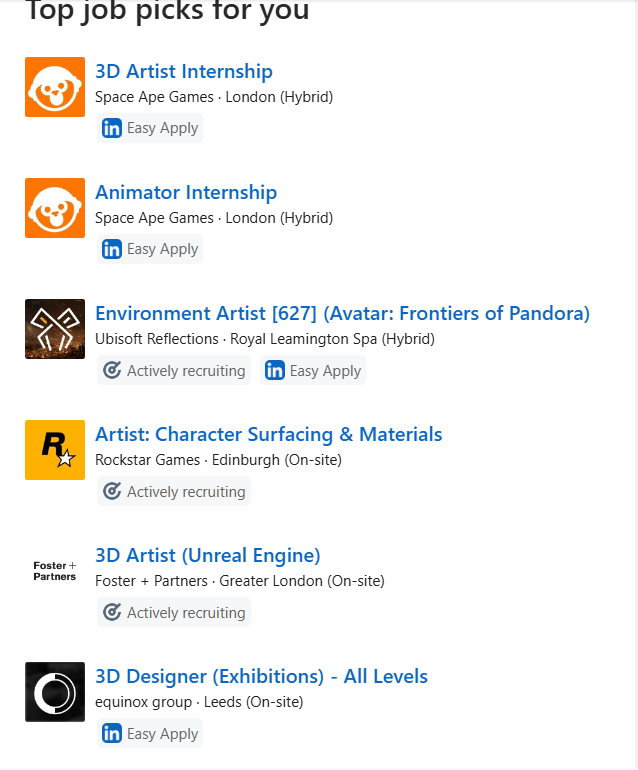Click LinkedIn icon on Animator Internship Easy Apply
638x770 pixels.
tap(112, 249)
